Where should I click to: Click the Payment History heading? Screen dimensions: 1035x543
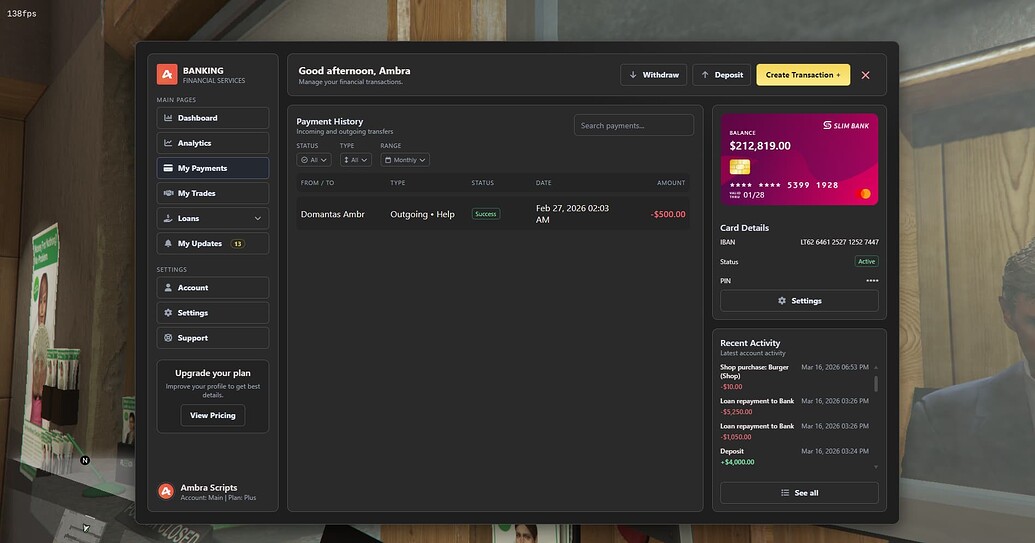click(329, 121)
